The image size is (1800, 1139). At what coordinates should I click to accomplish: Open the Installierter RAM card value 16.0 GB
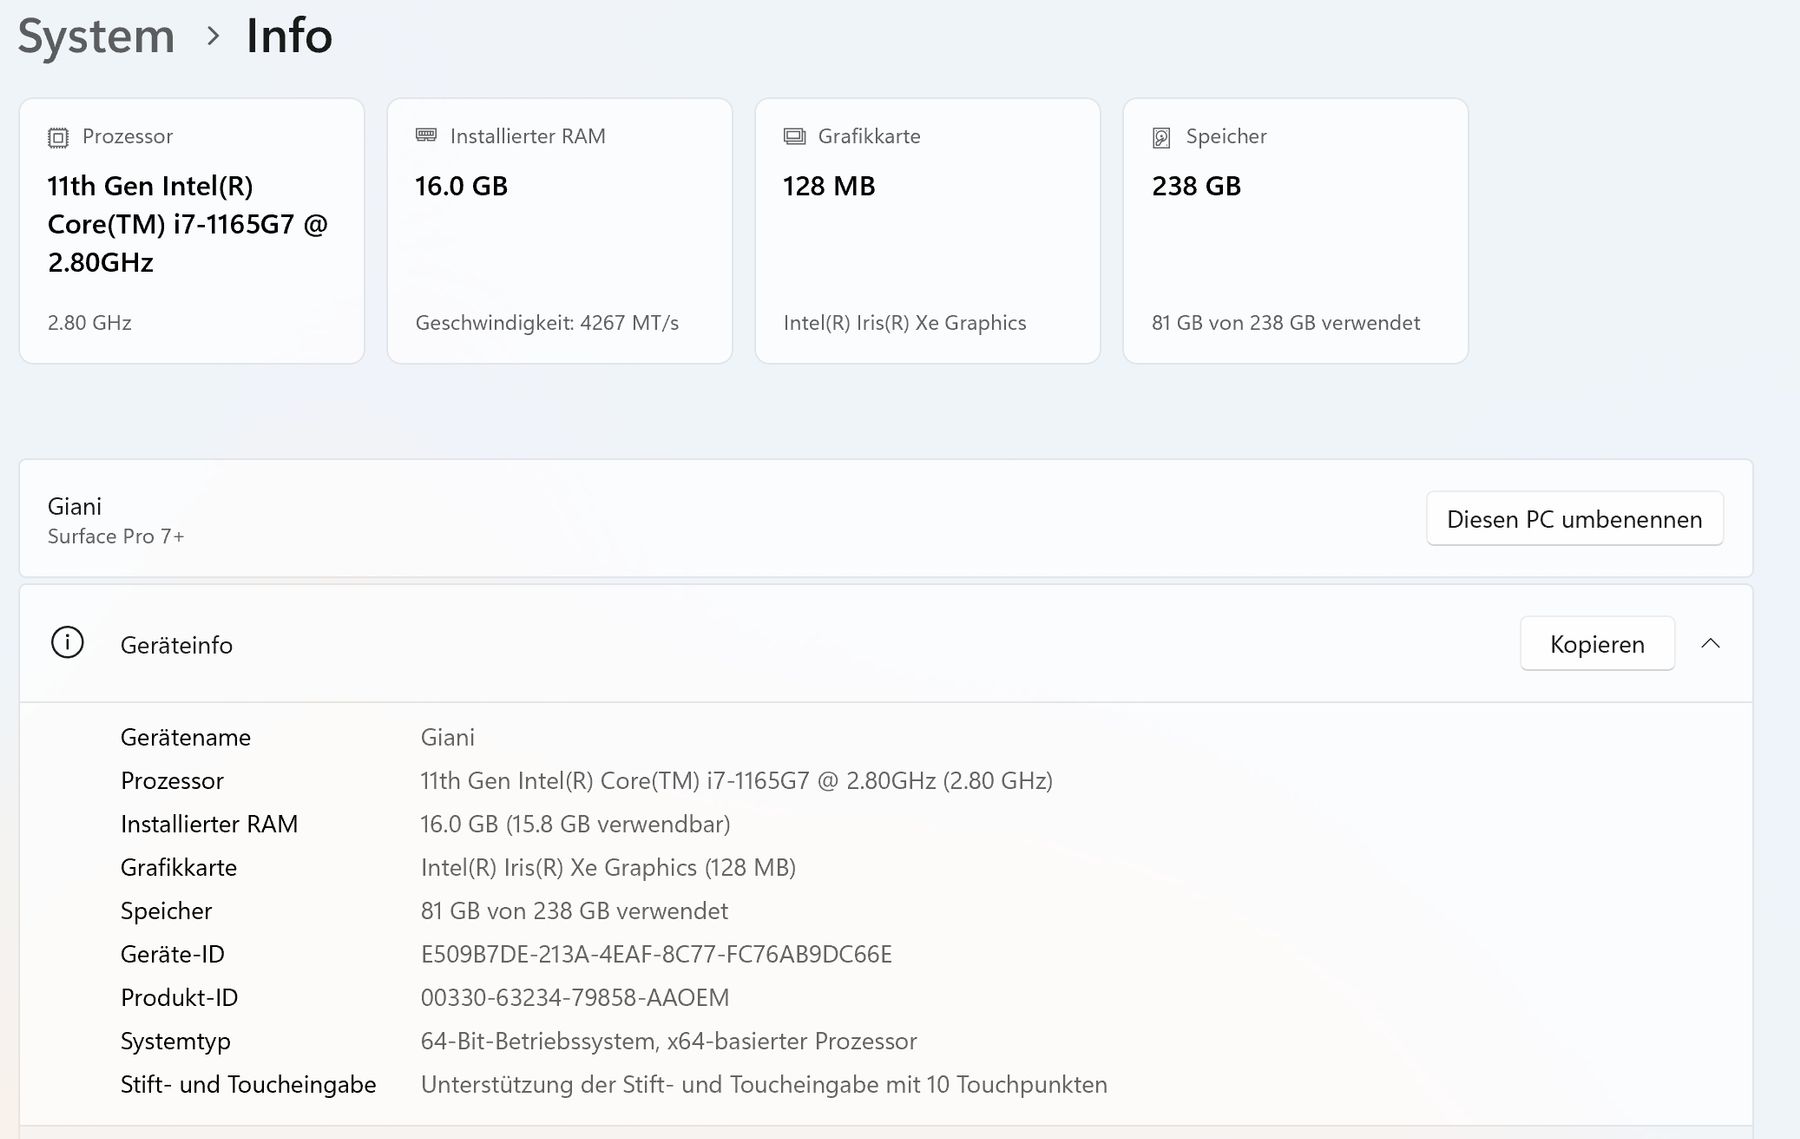[x=461, y=186]
